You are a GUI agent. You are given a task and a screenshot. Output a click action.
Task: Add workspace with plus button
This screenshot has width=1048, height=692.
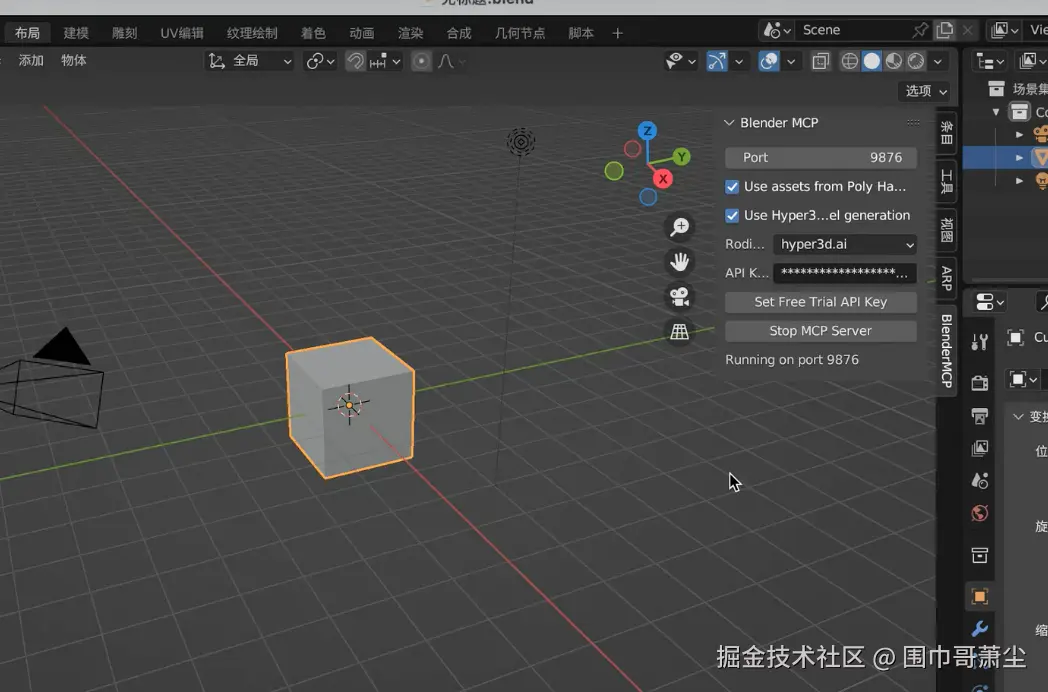coord(618,33)
